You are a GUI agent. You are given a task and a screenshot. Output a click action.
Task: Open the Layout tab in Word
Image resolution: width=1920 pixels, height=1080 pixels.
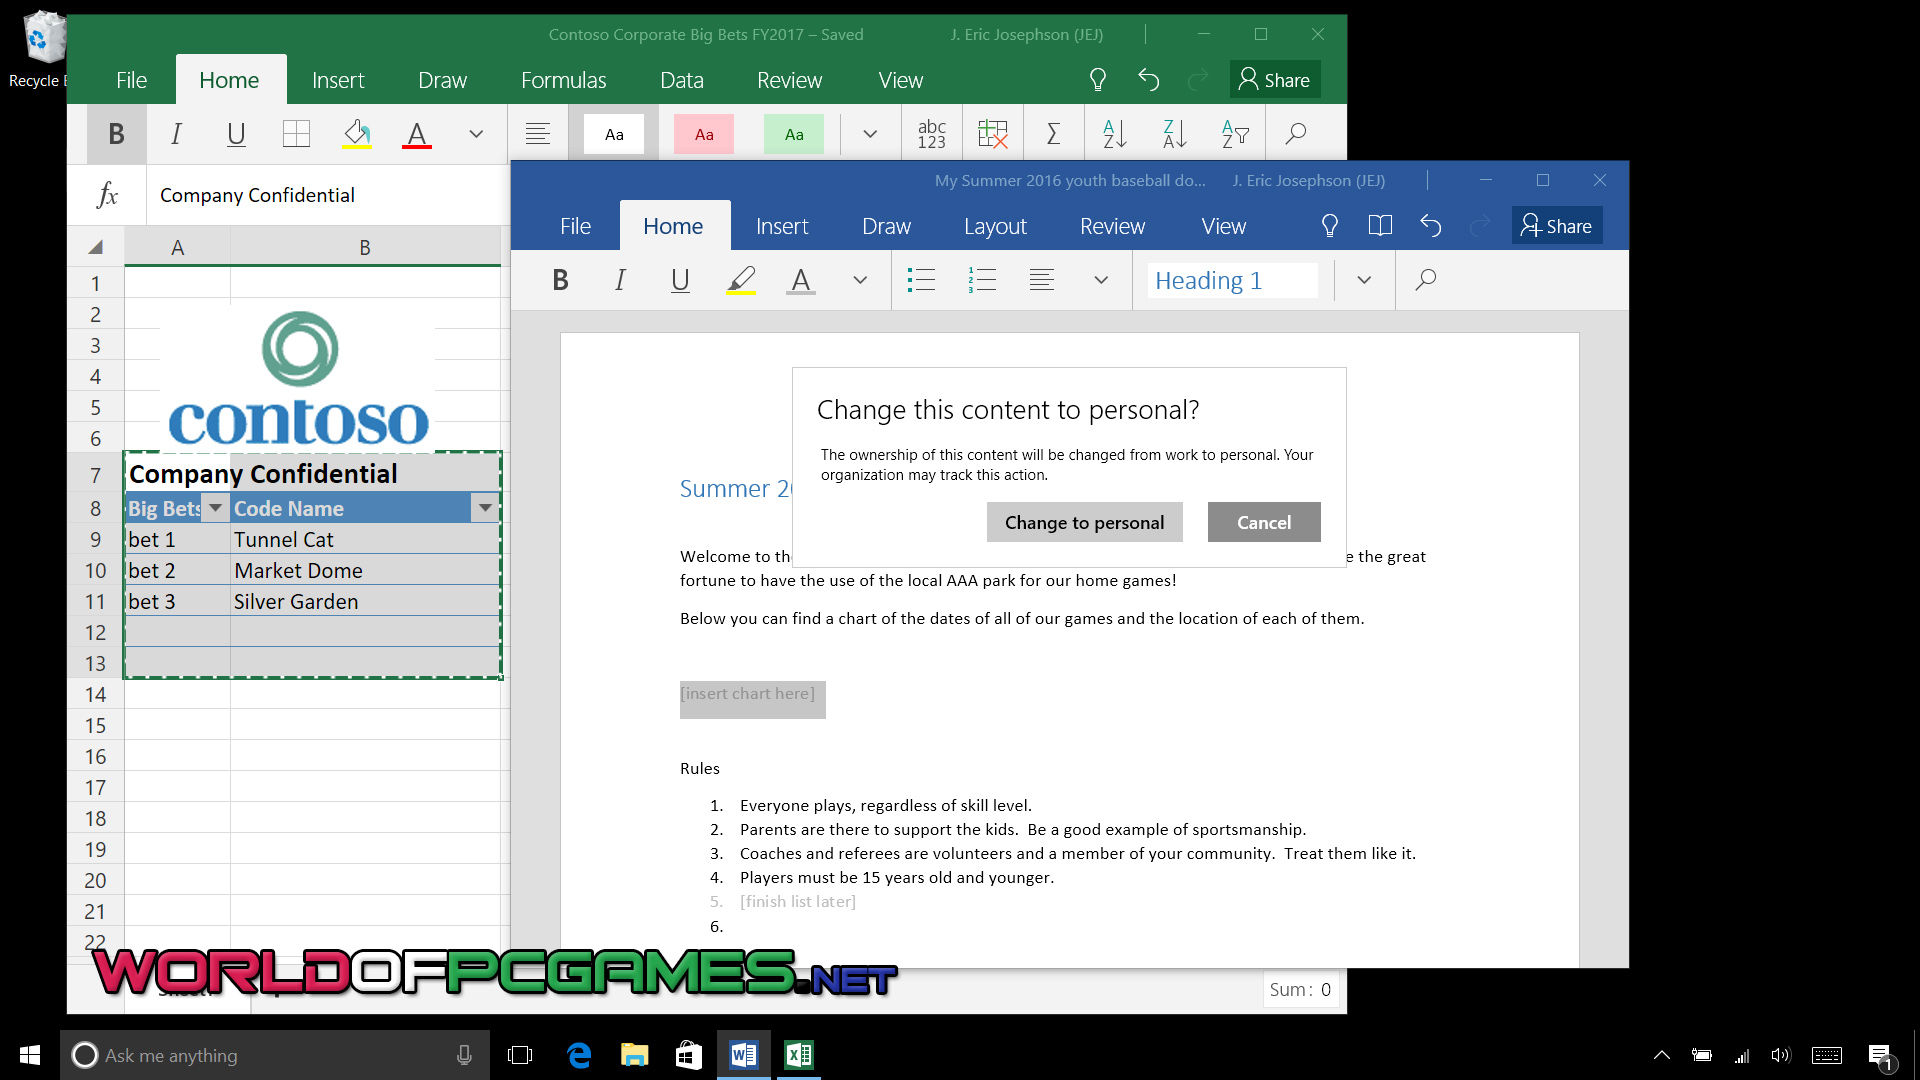995,226
